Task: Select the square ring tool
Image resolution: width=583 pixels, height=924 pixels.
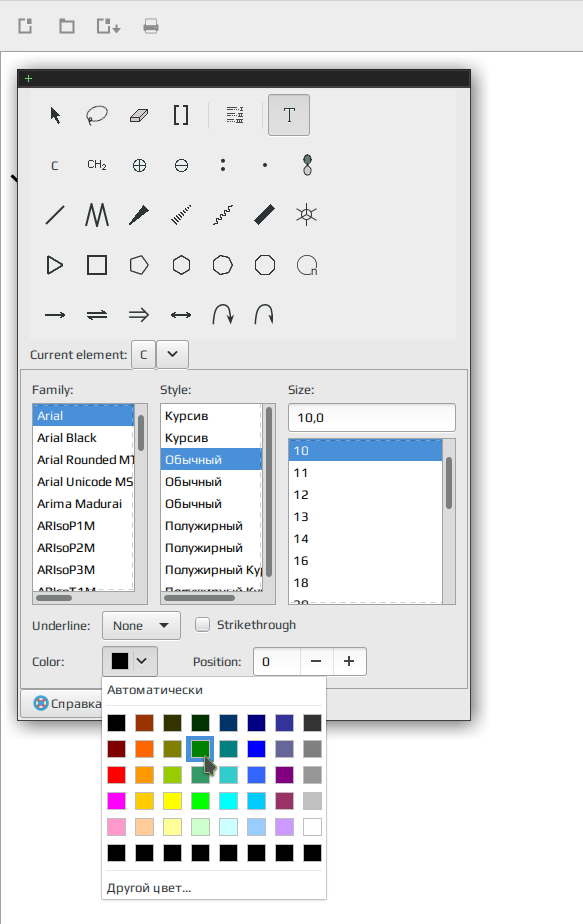Action: (x=97, y=265)
